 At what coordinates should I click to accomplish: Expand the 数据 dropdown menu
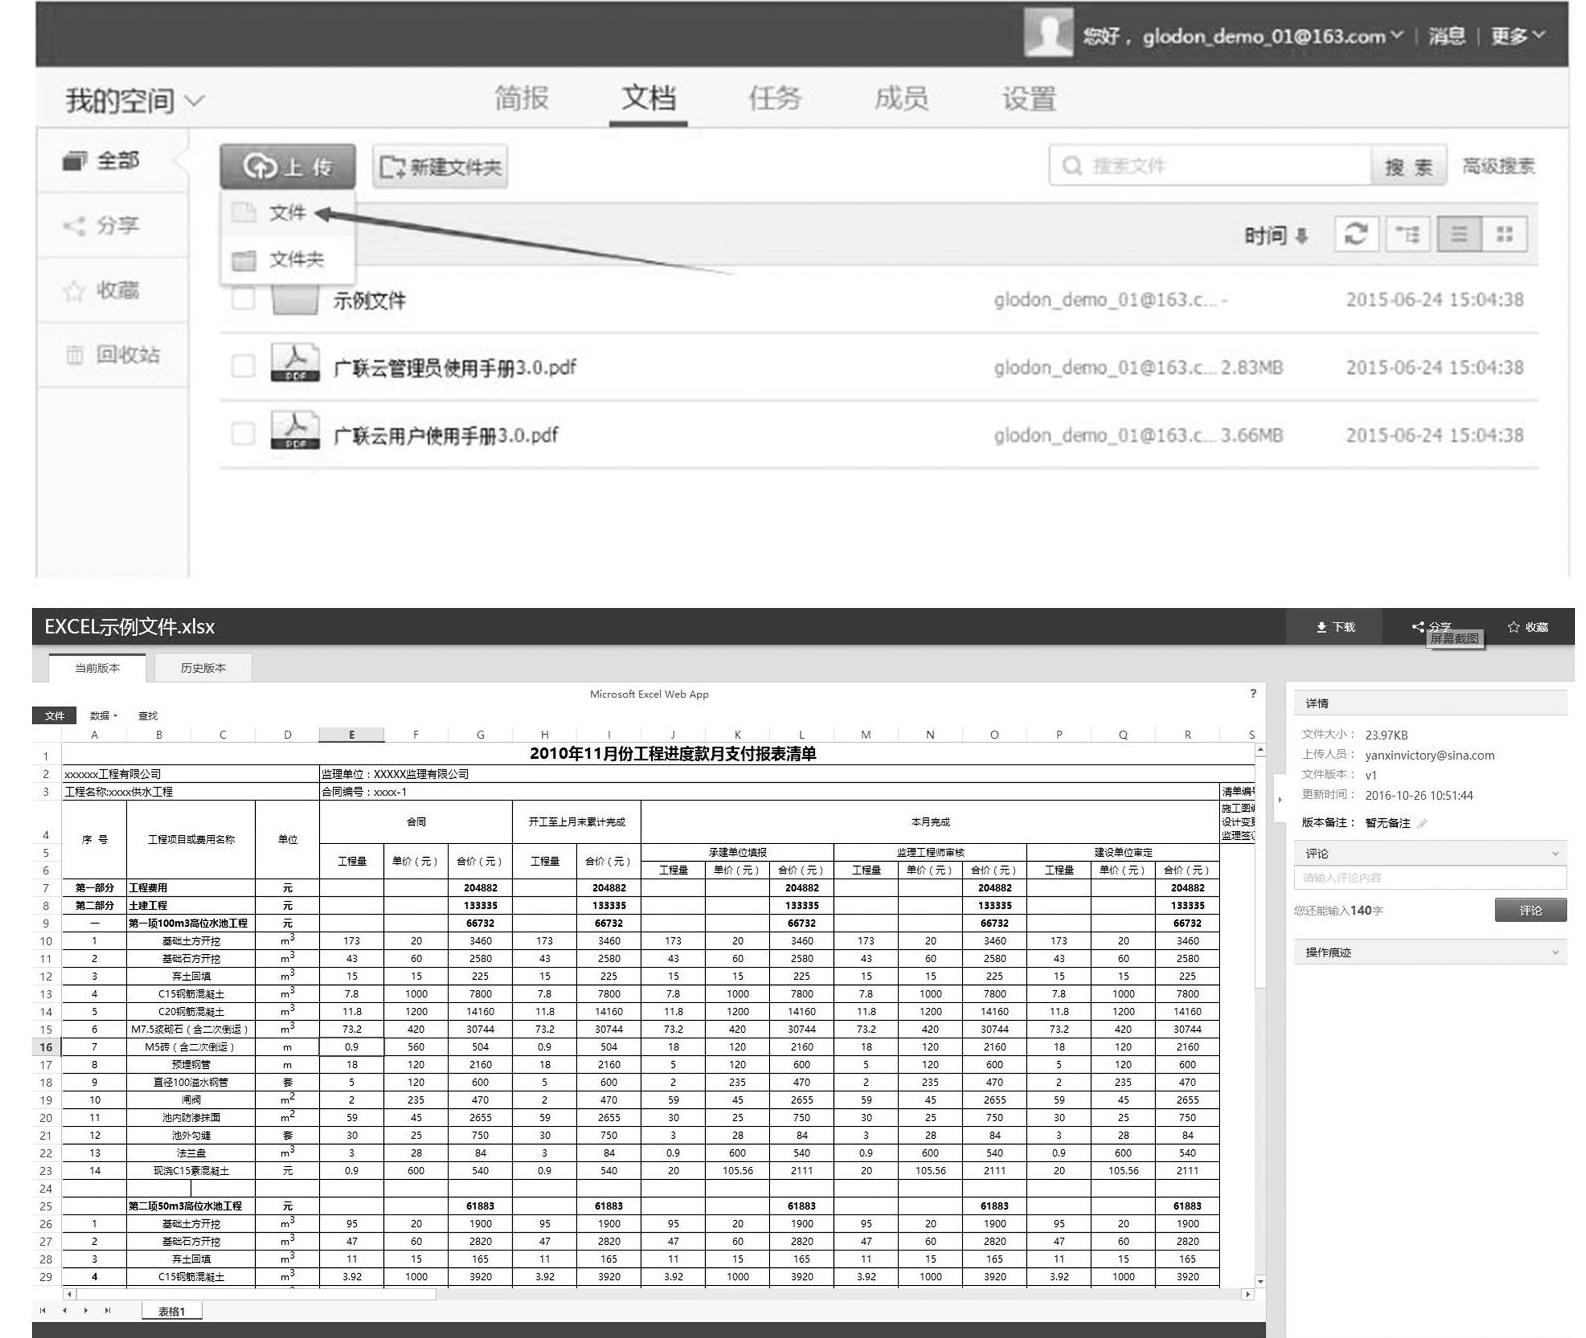point(103,716)
